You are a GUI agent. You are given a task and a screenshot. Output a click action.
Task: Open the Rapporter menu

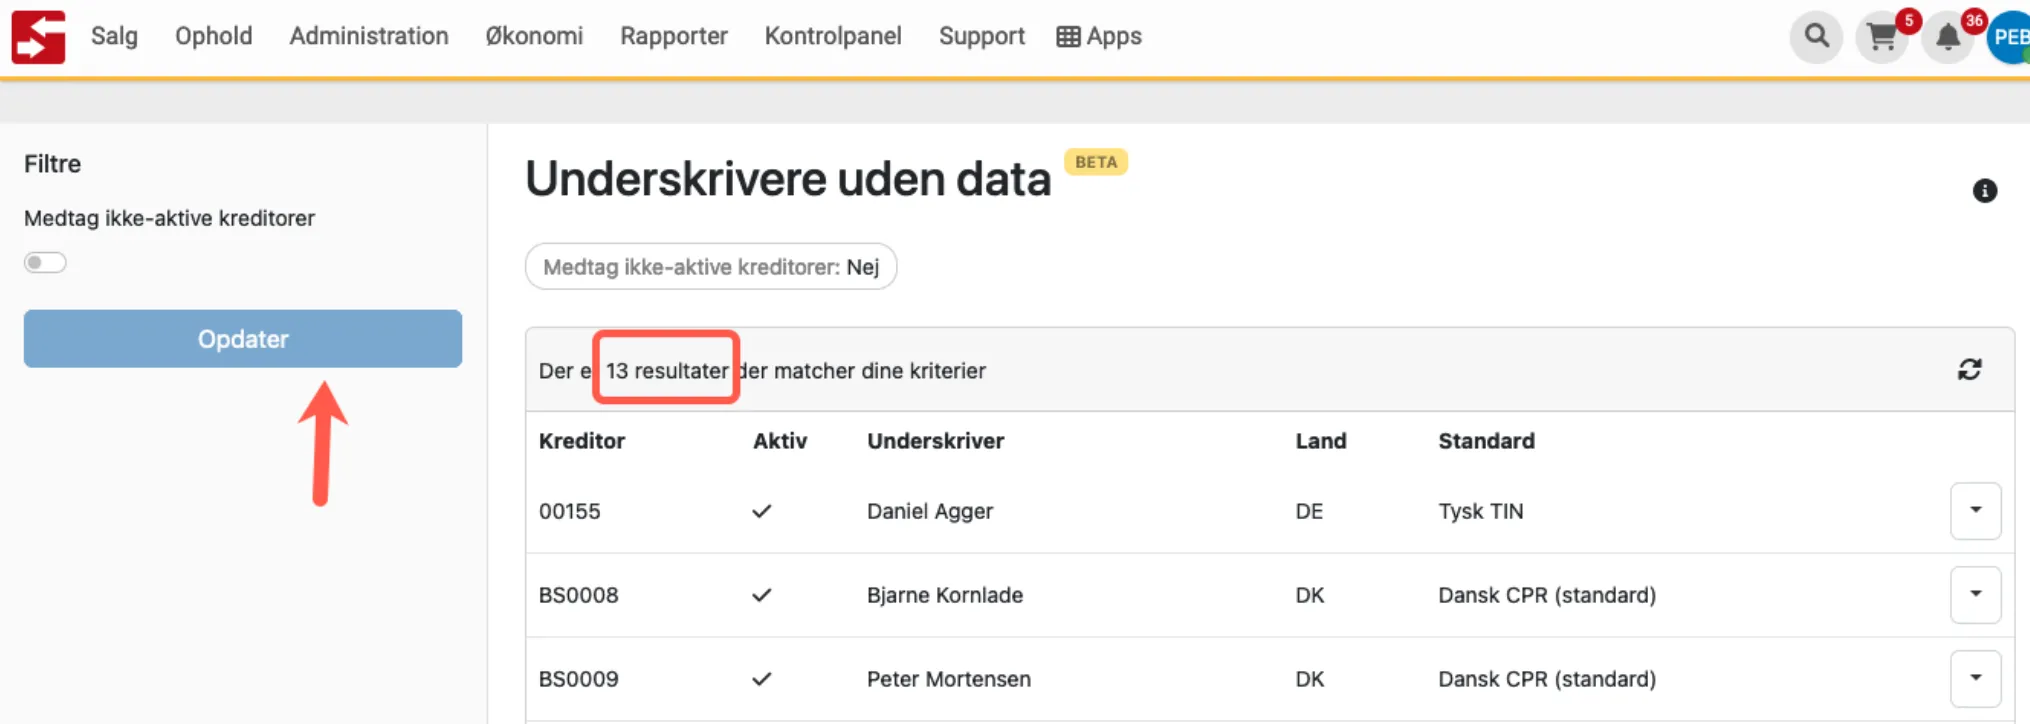(x=674, y=36)
